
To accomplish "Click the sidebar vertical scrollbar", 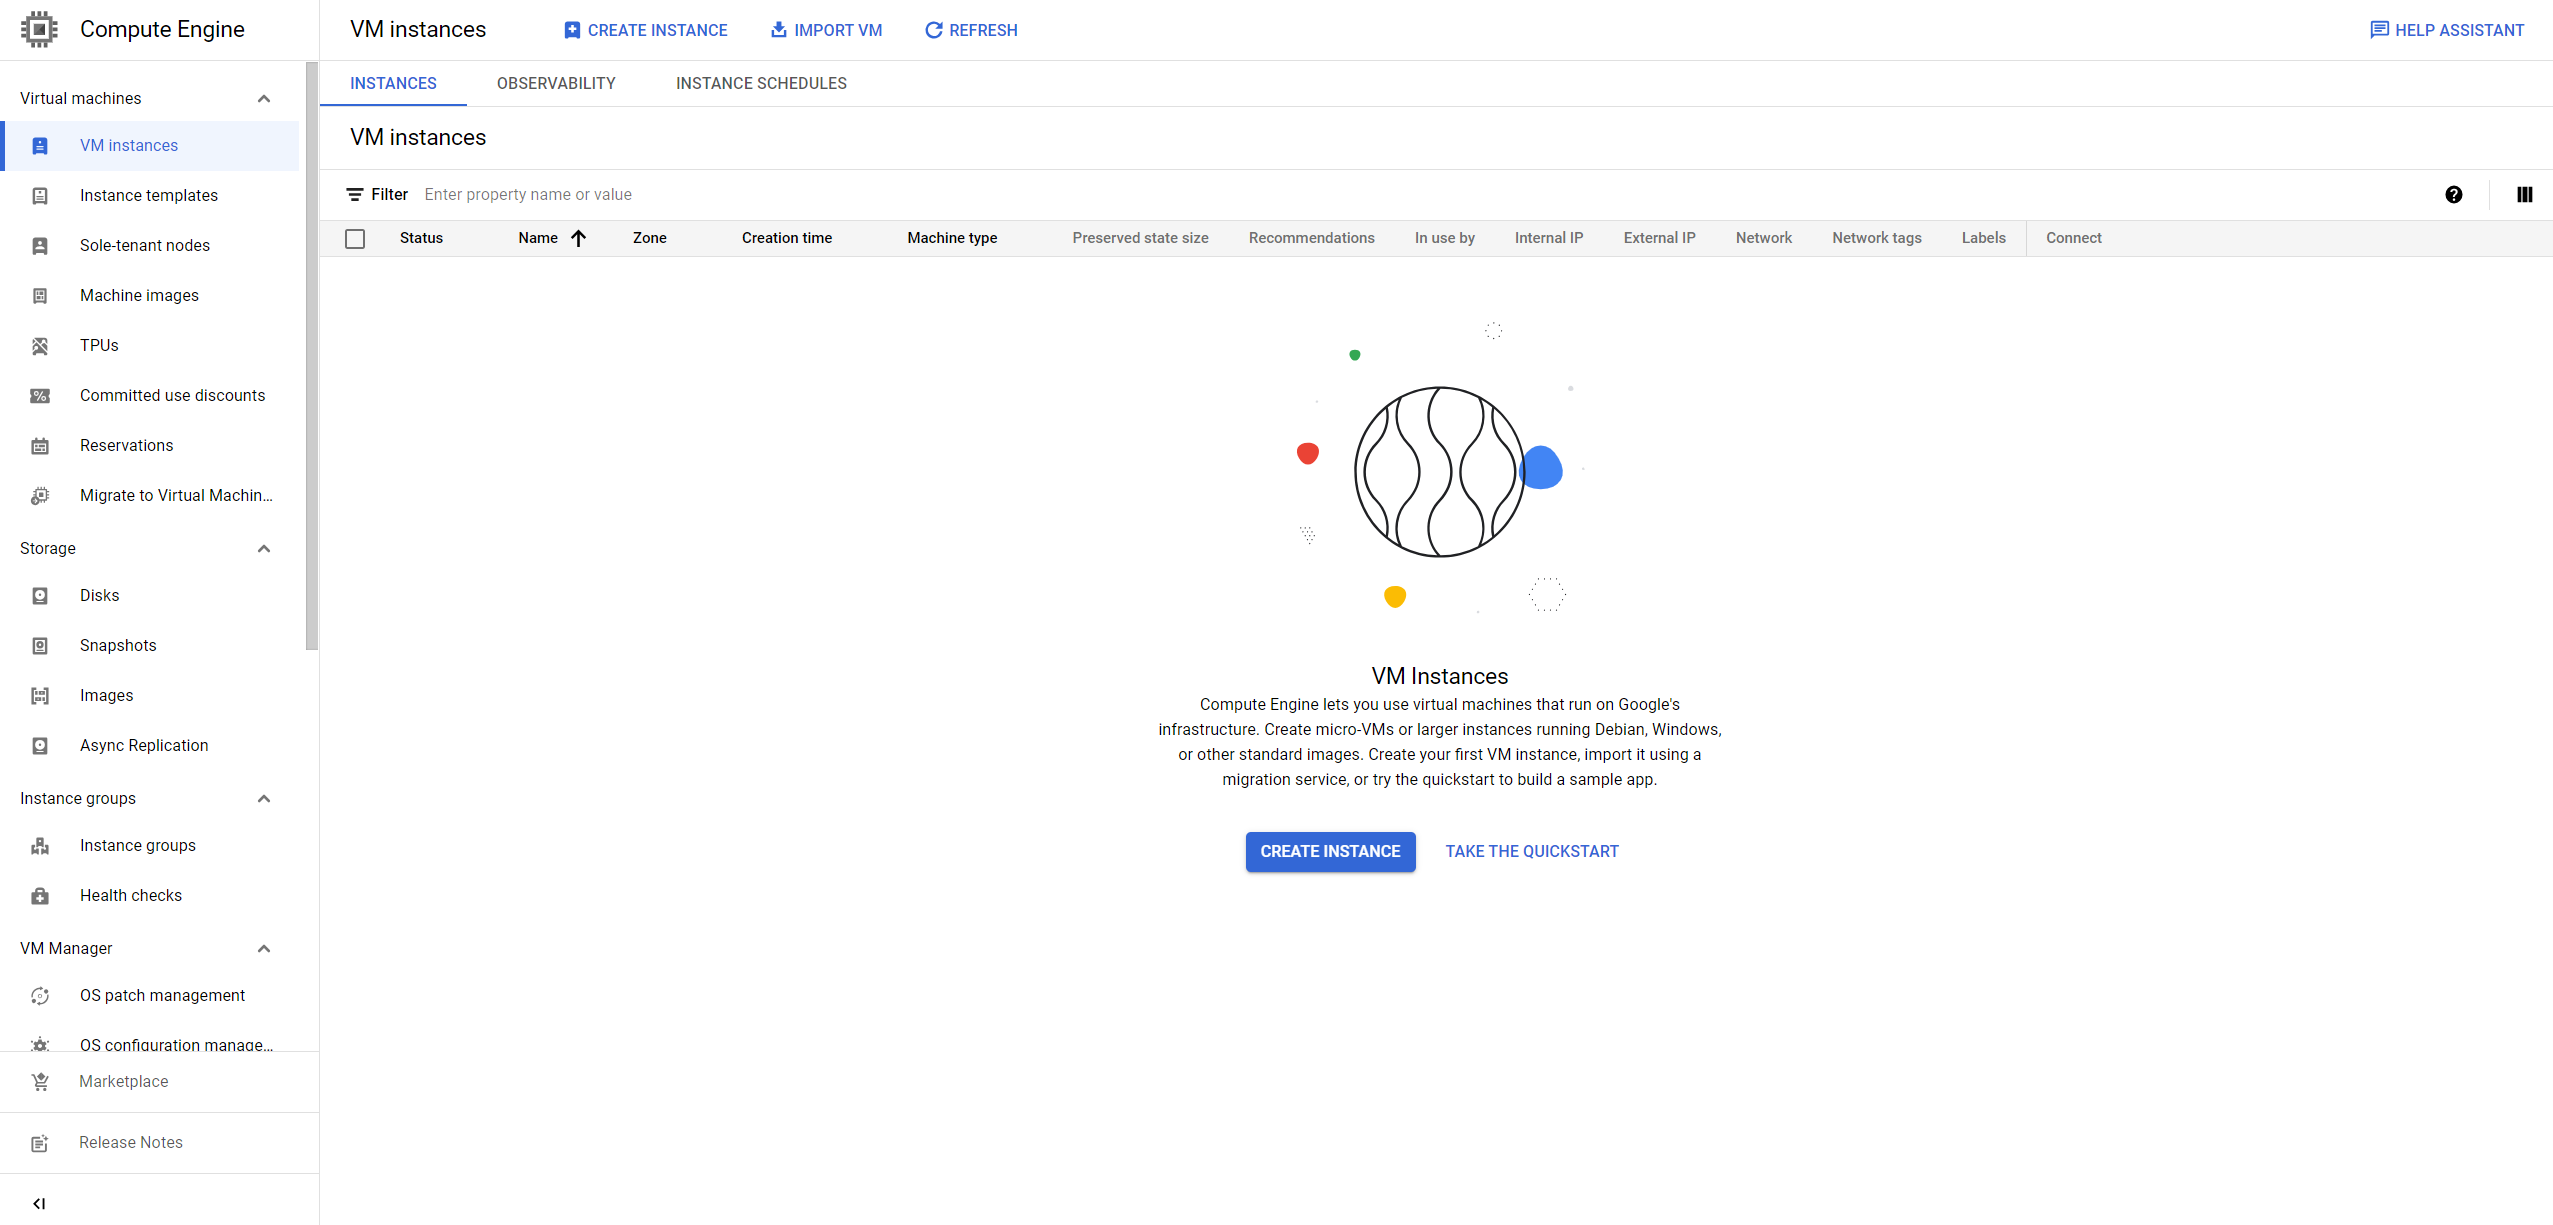I will (x=312, y=355).
